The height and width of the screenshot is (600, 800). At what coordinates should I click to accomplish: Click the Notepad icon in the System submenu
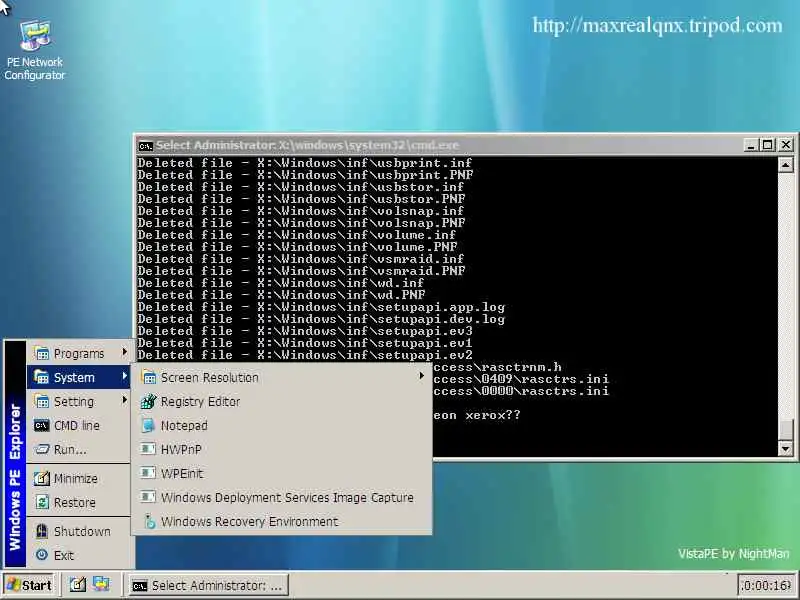coord(149,426)
